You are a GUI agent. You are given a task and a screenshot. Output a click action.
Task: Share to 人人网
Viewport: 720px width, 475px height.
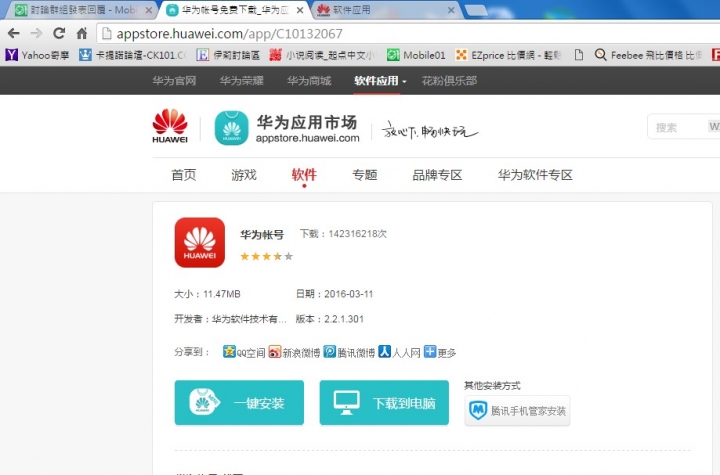399,352
